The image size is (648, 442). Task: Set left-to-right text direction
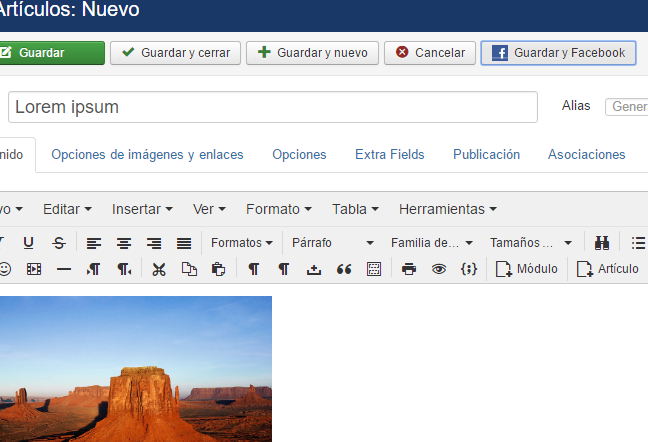click(94, 269)
